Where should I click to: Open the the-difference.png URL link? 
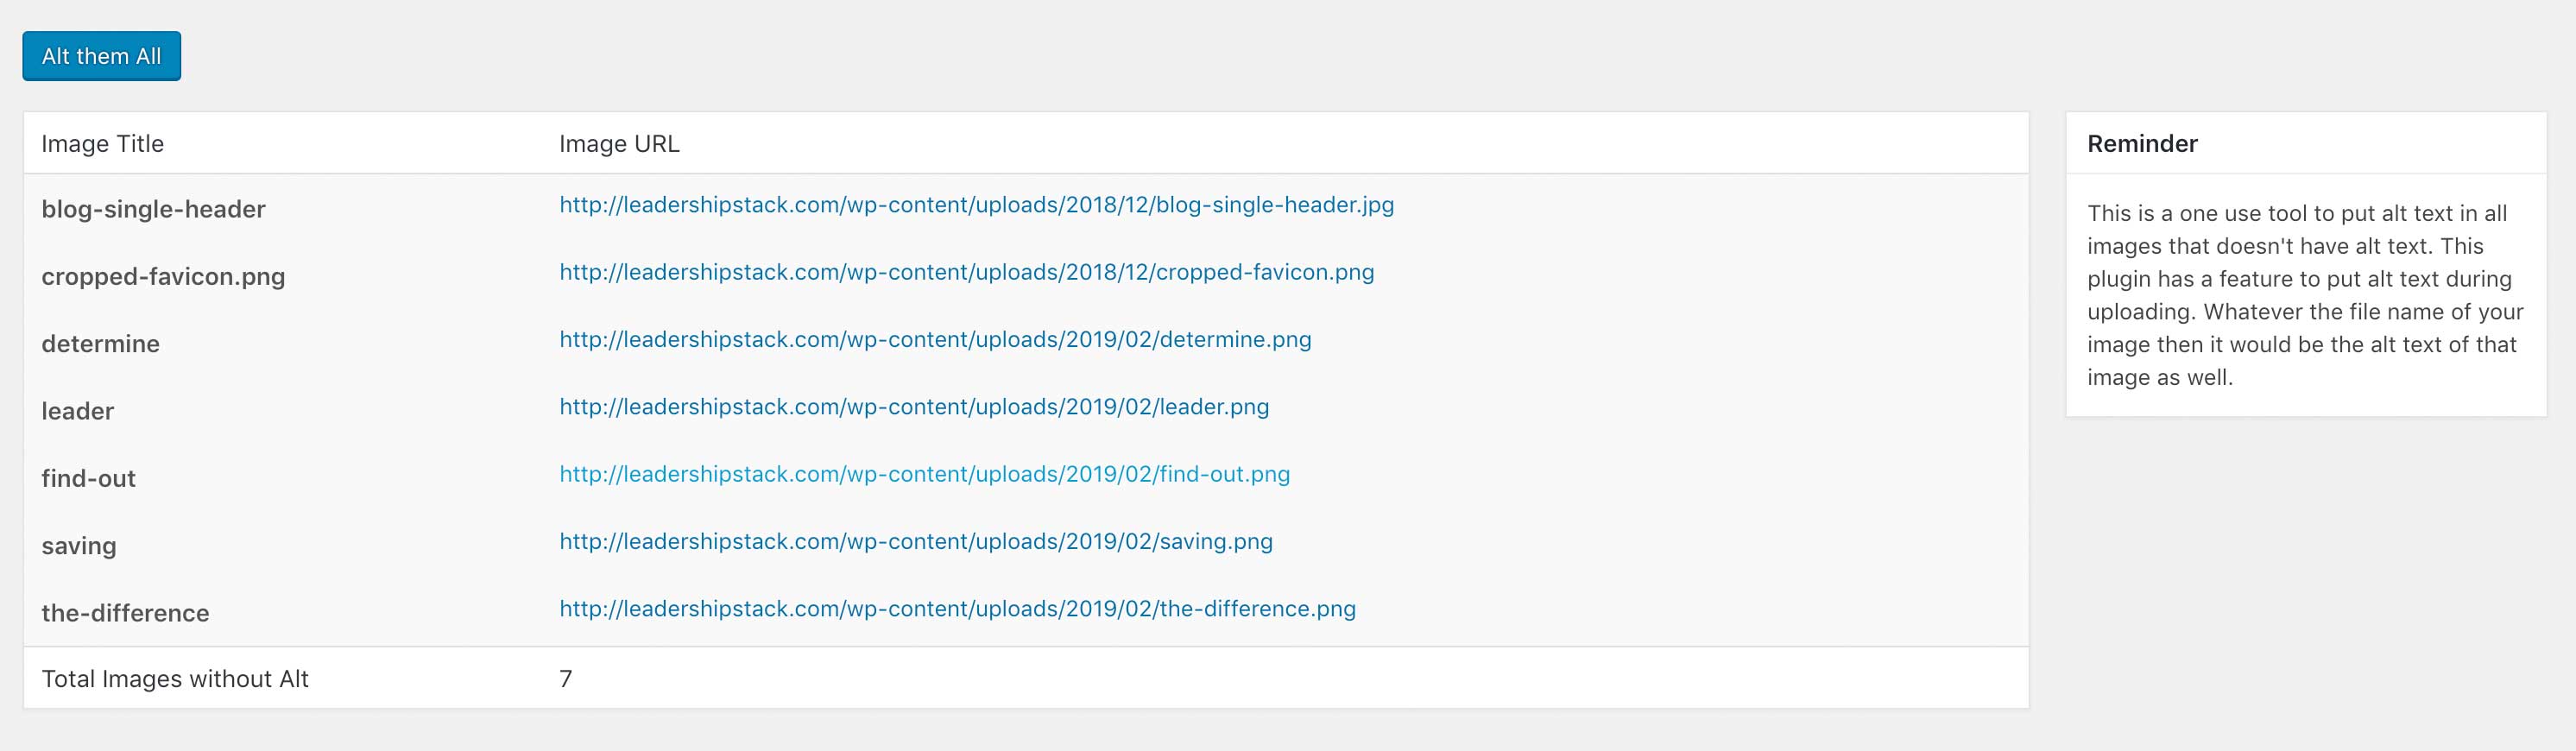pyautogui.click(x=957, y=609)
